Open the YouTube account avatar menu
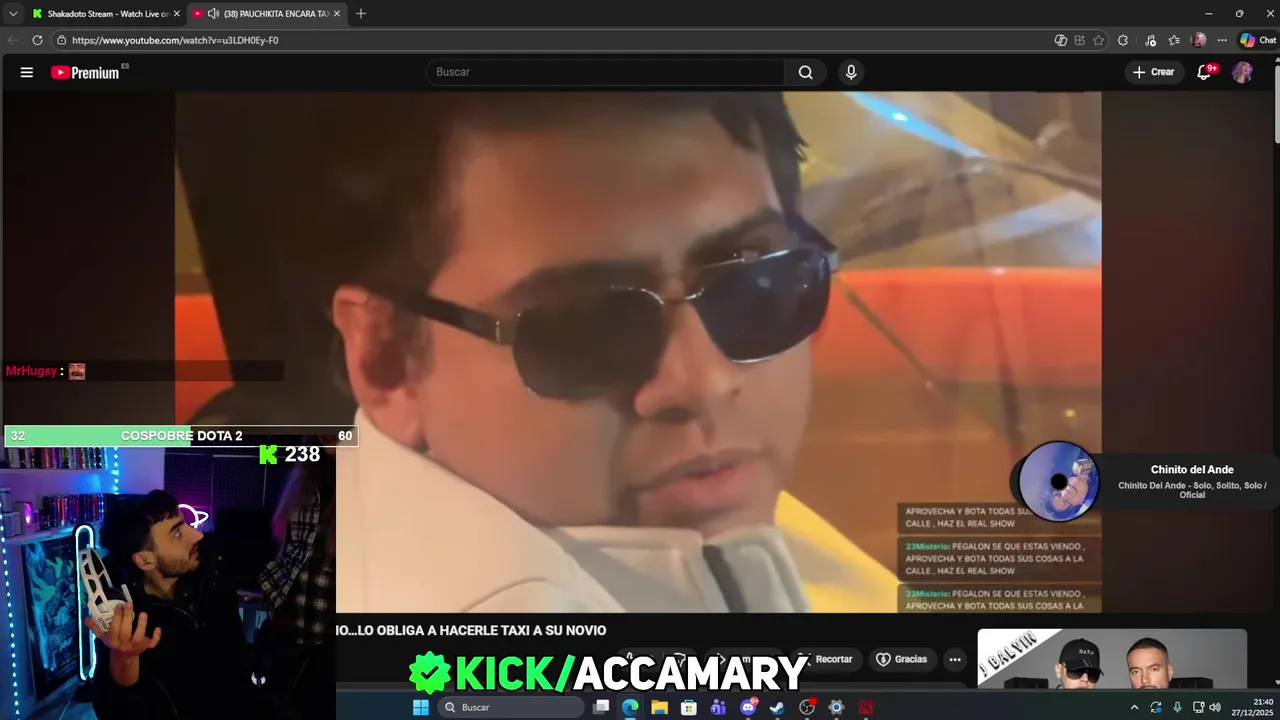Viewport: 1280px width, 720px height. click(x=1242, y=72)
